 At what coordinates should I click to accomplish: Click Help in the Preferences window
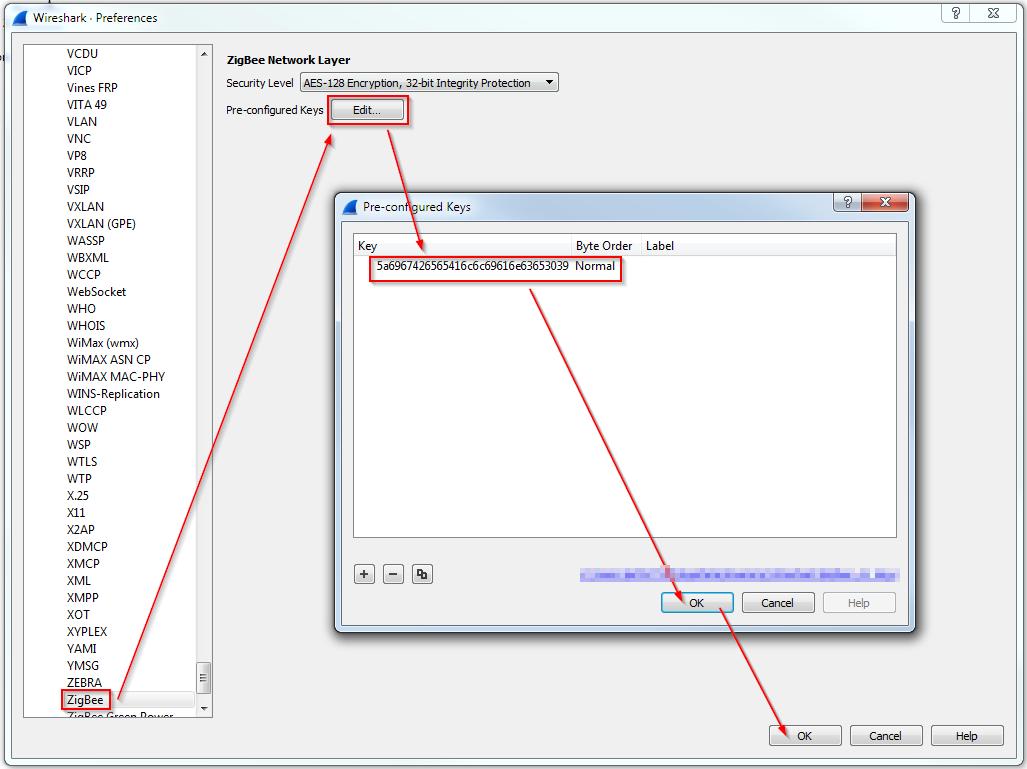pos(966,735)
